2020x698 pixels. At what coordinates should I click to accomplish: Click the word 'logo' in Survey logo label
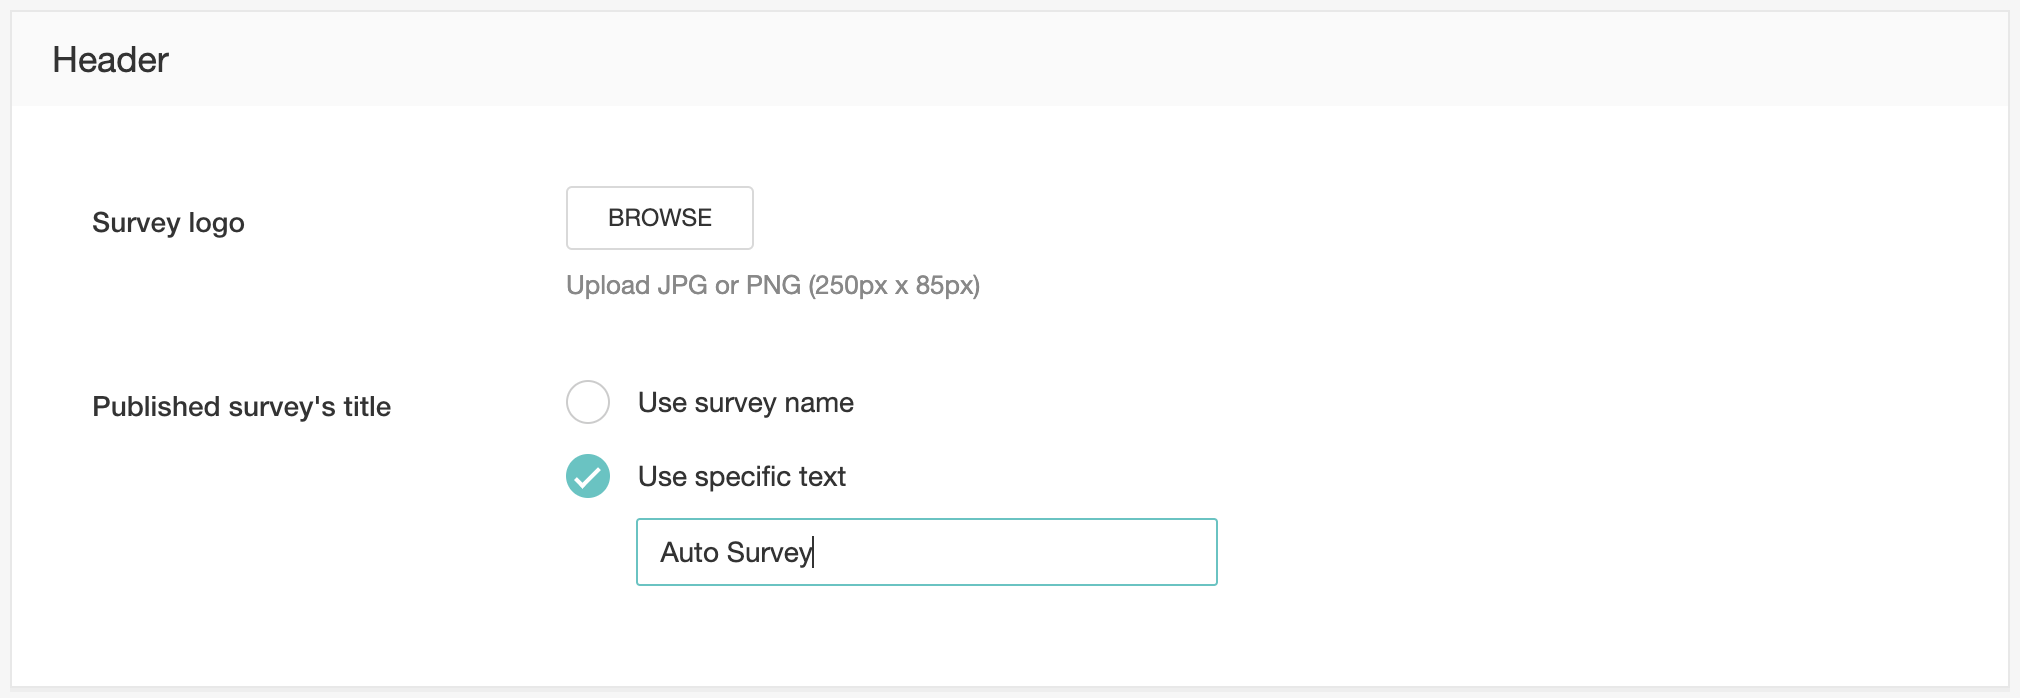tap(216, 223)
